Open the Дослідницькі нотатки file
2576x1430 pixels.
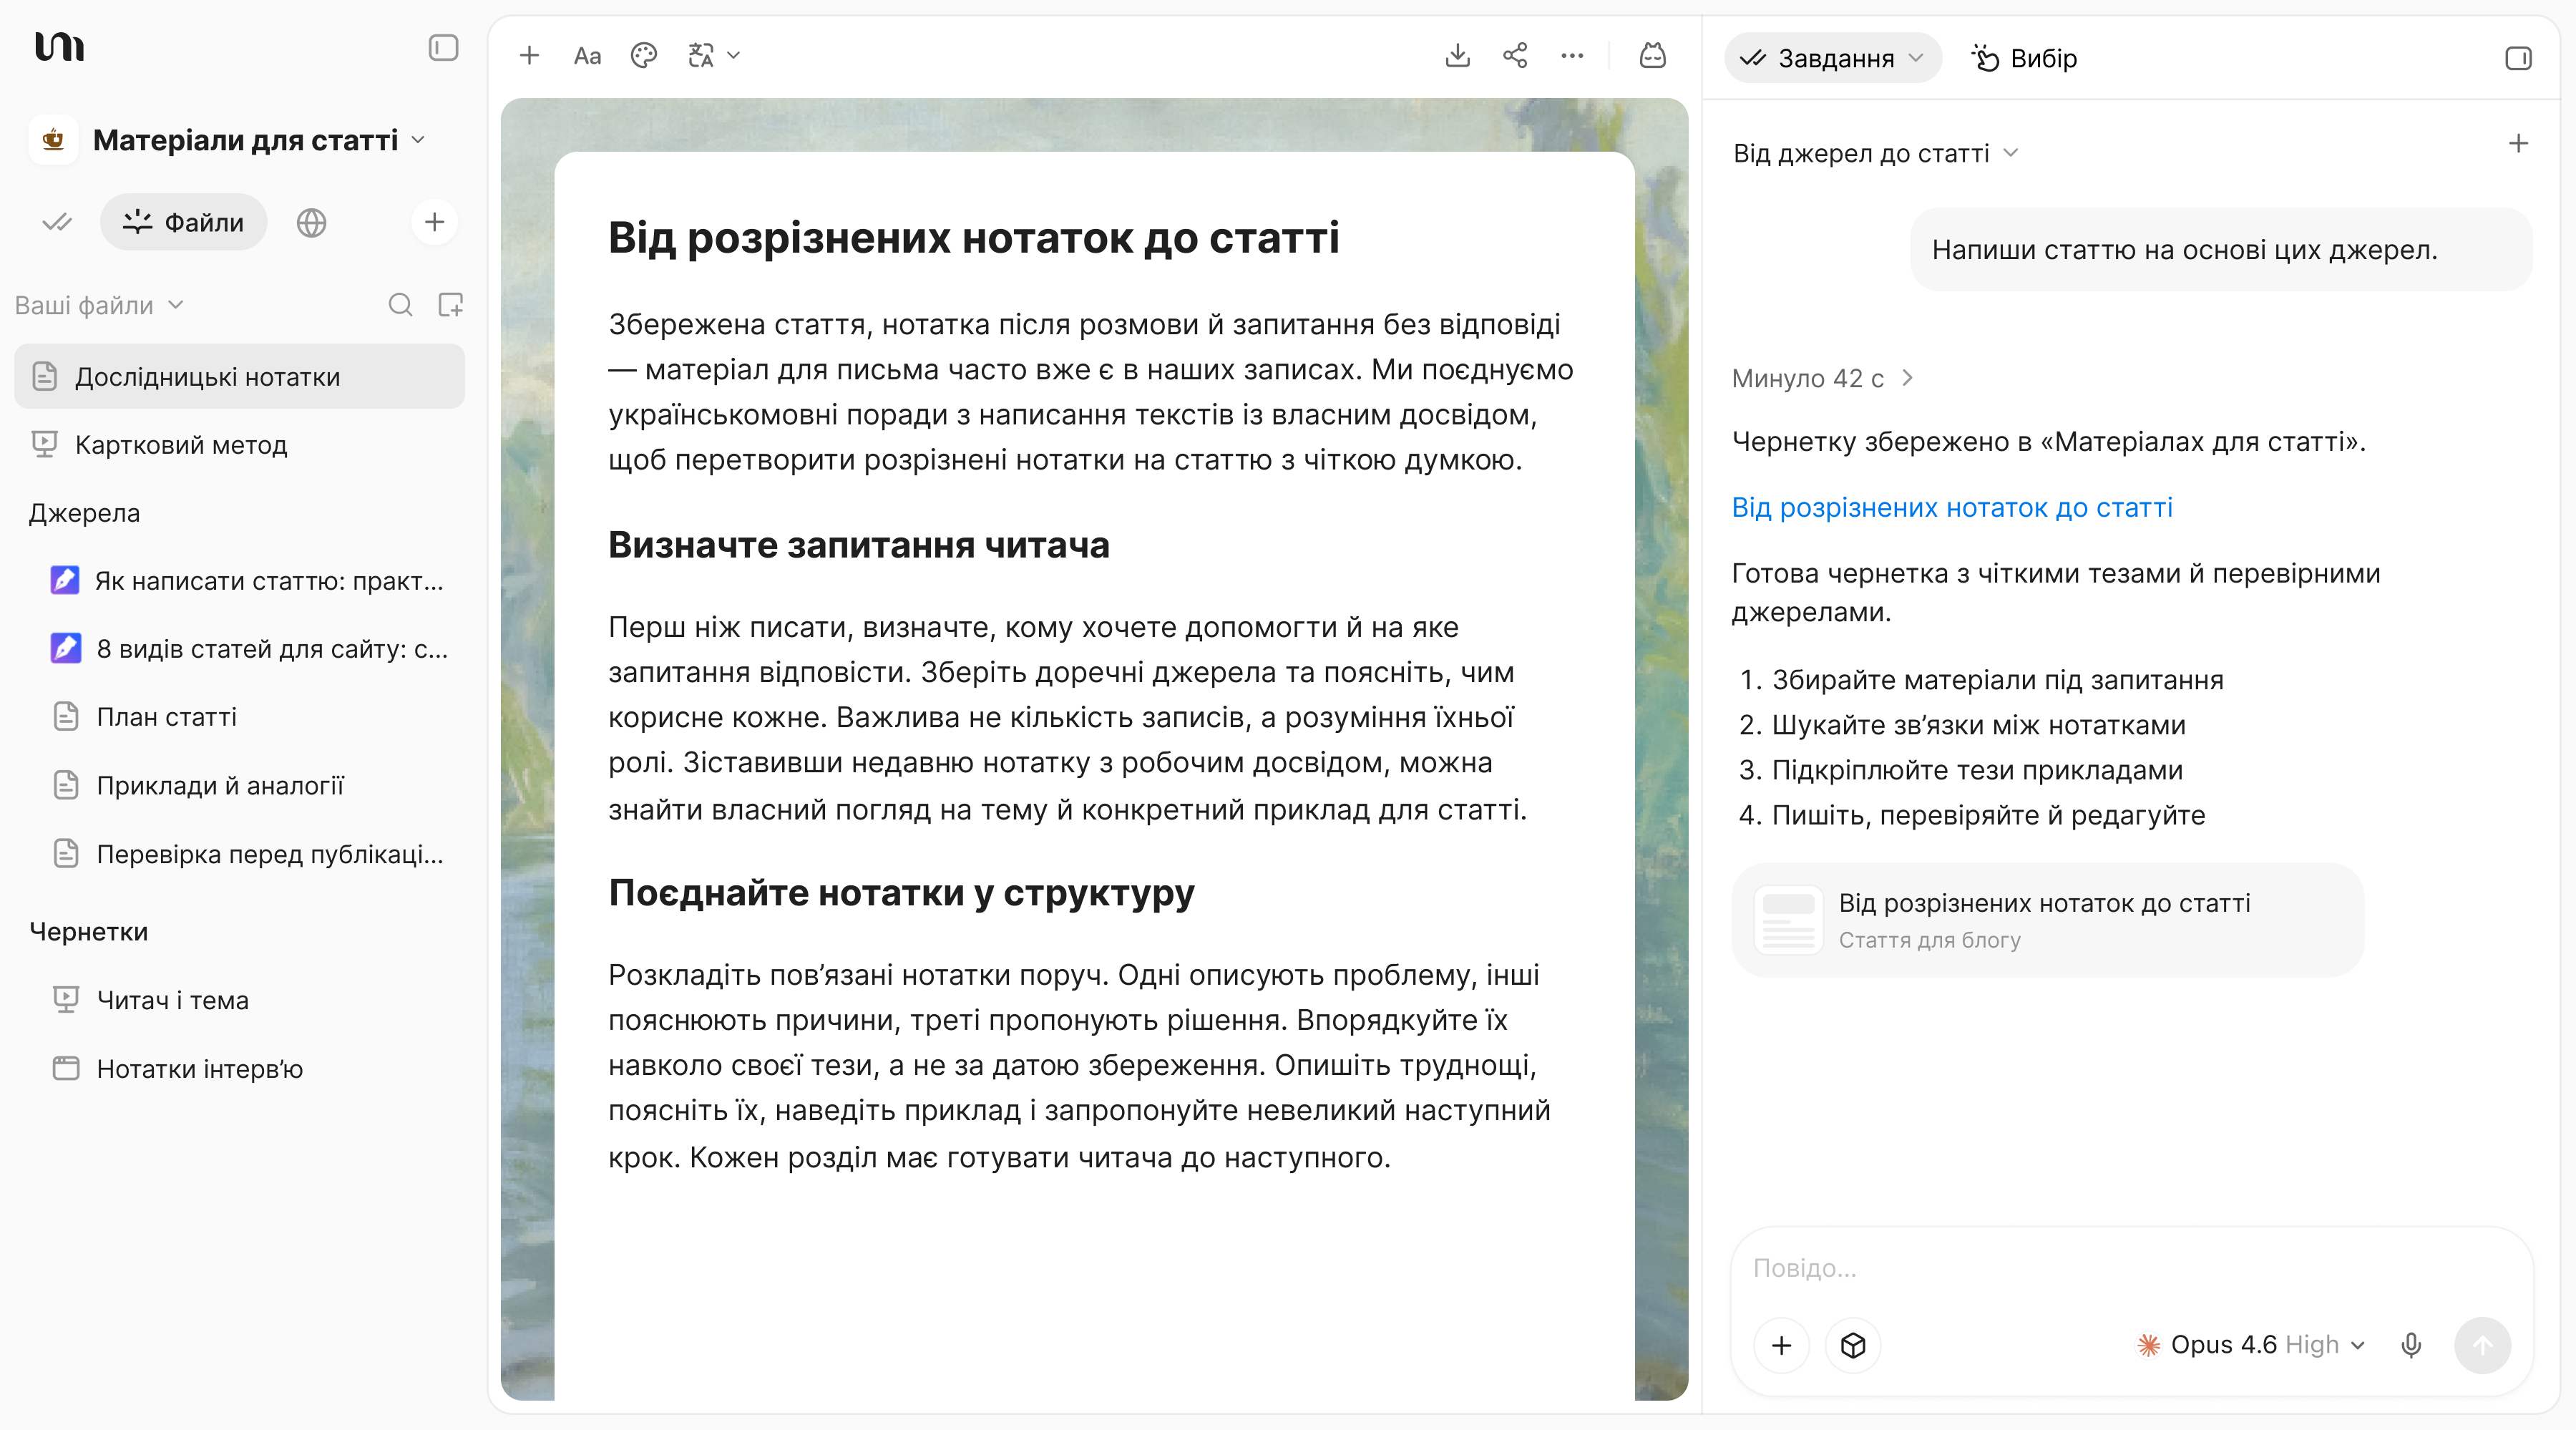pyautogui.click(x=239, y=377)
